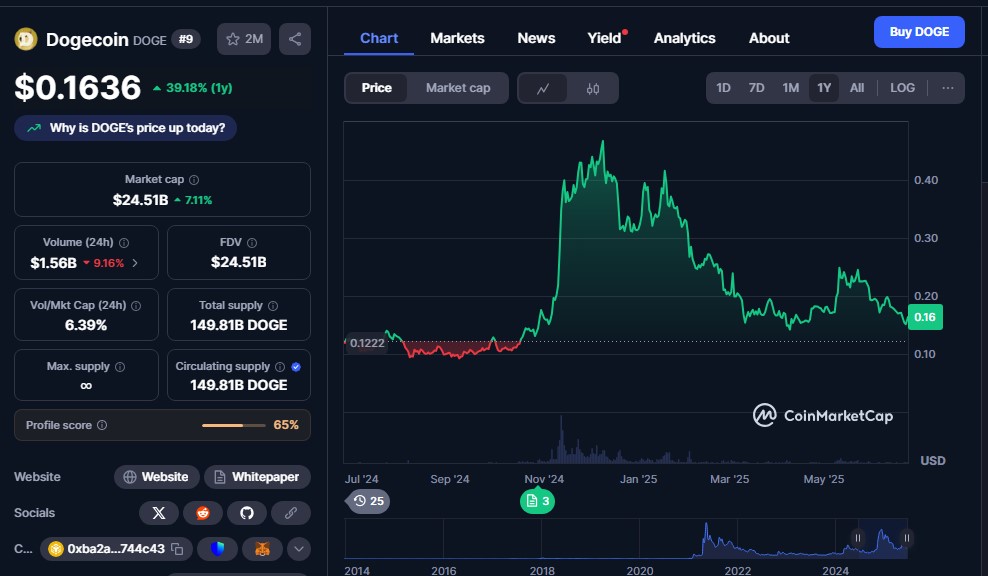988x576 pixels.
Task: Click the 6.39% Vol/Mkt Cap value
Action: [86, 325]
